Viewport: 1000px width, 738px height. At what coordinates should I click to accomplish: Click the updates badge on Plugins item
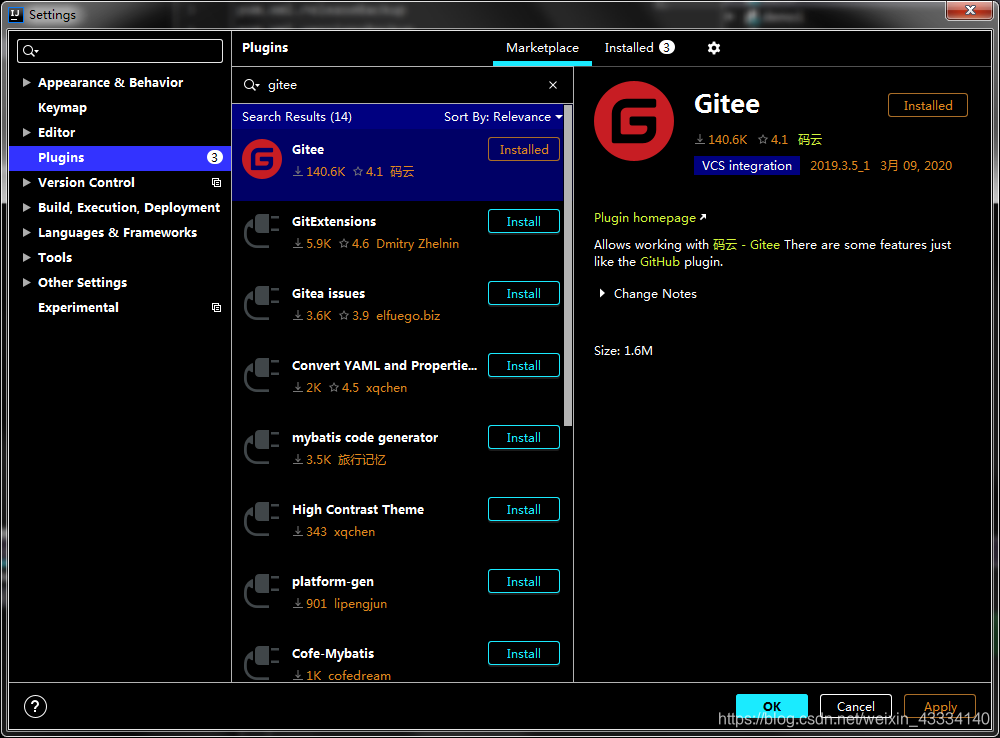tap(214, 158)
